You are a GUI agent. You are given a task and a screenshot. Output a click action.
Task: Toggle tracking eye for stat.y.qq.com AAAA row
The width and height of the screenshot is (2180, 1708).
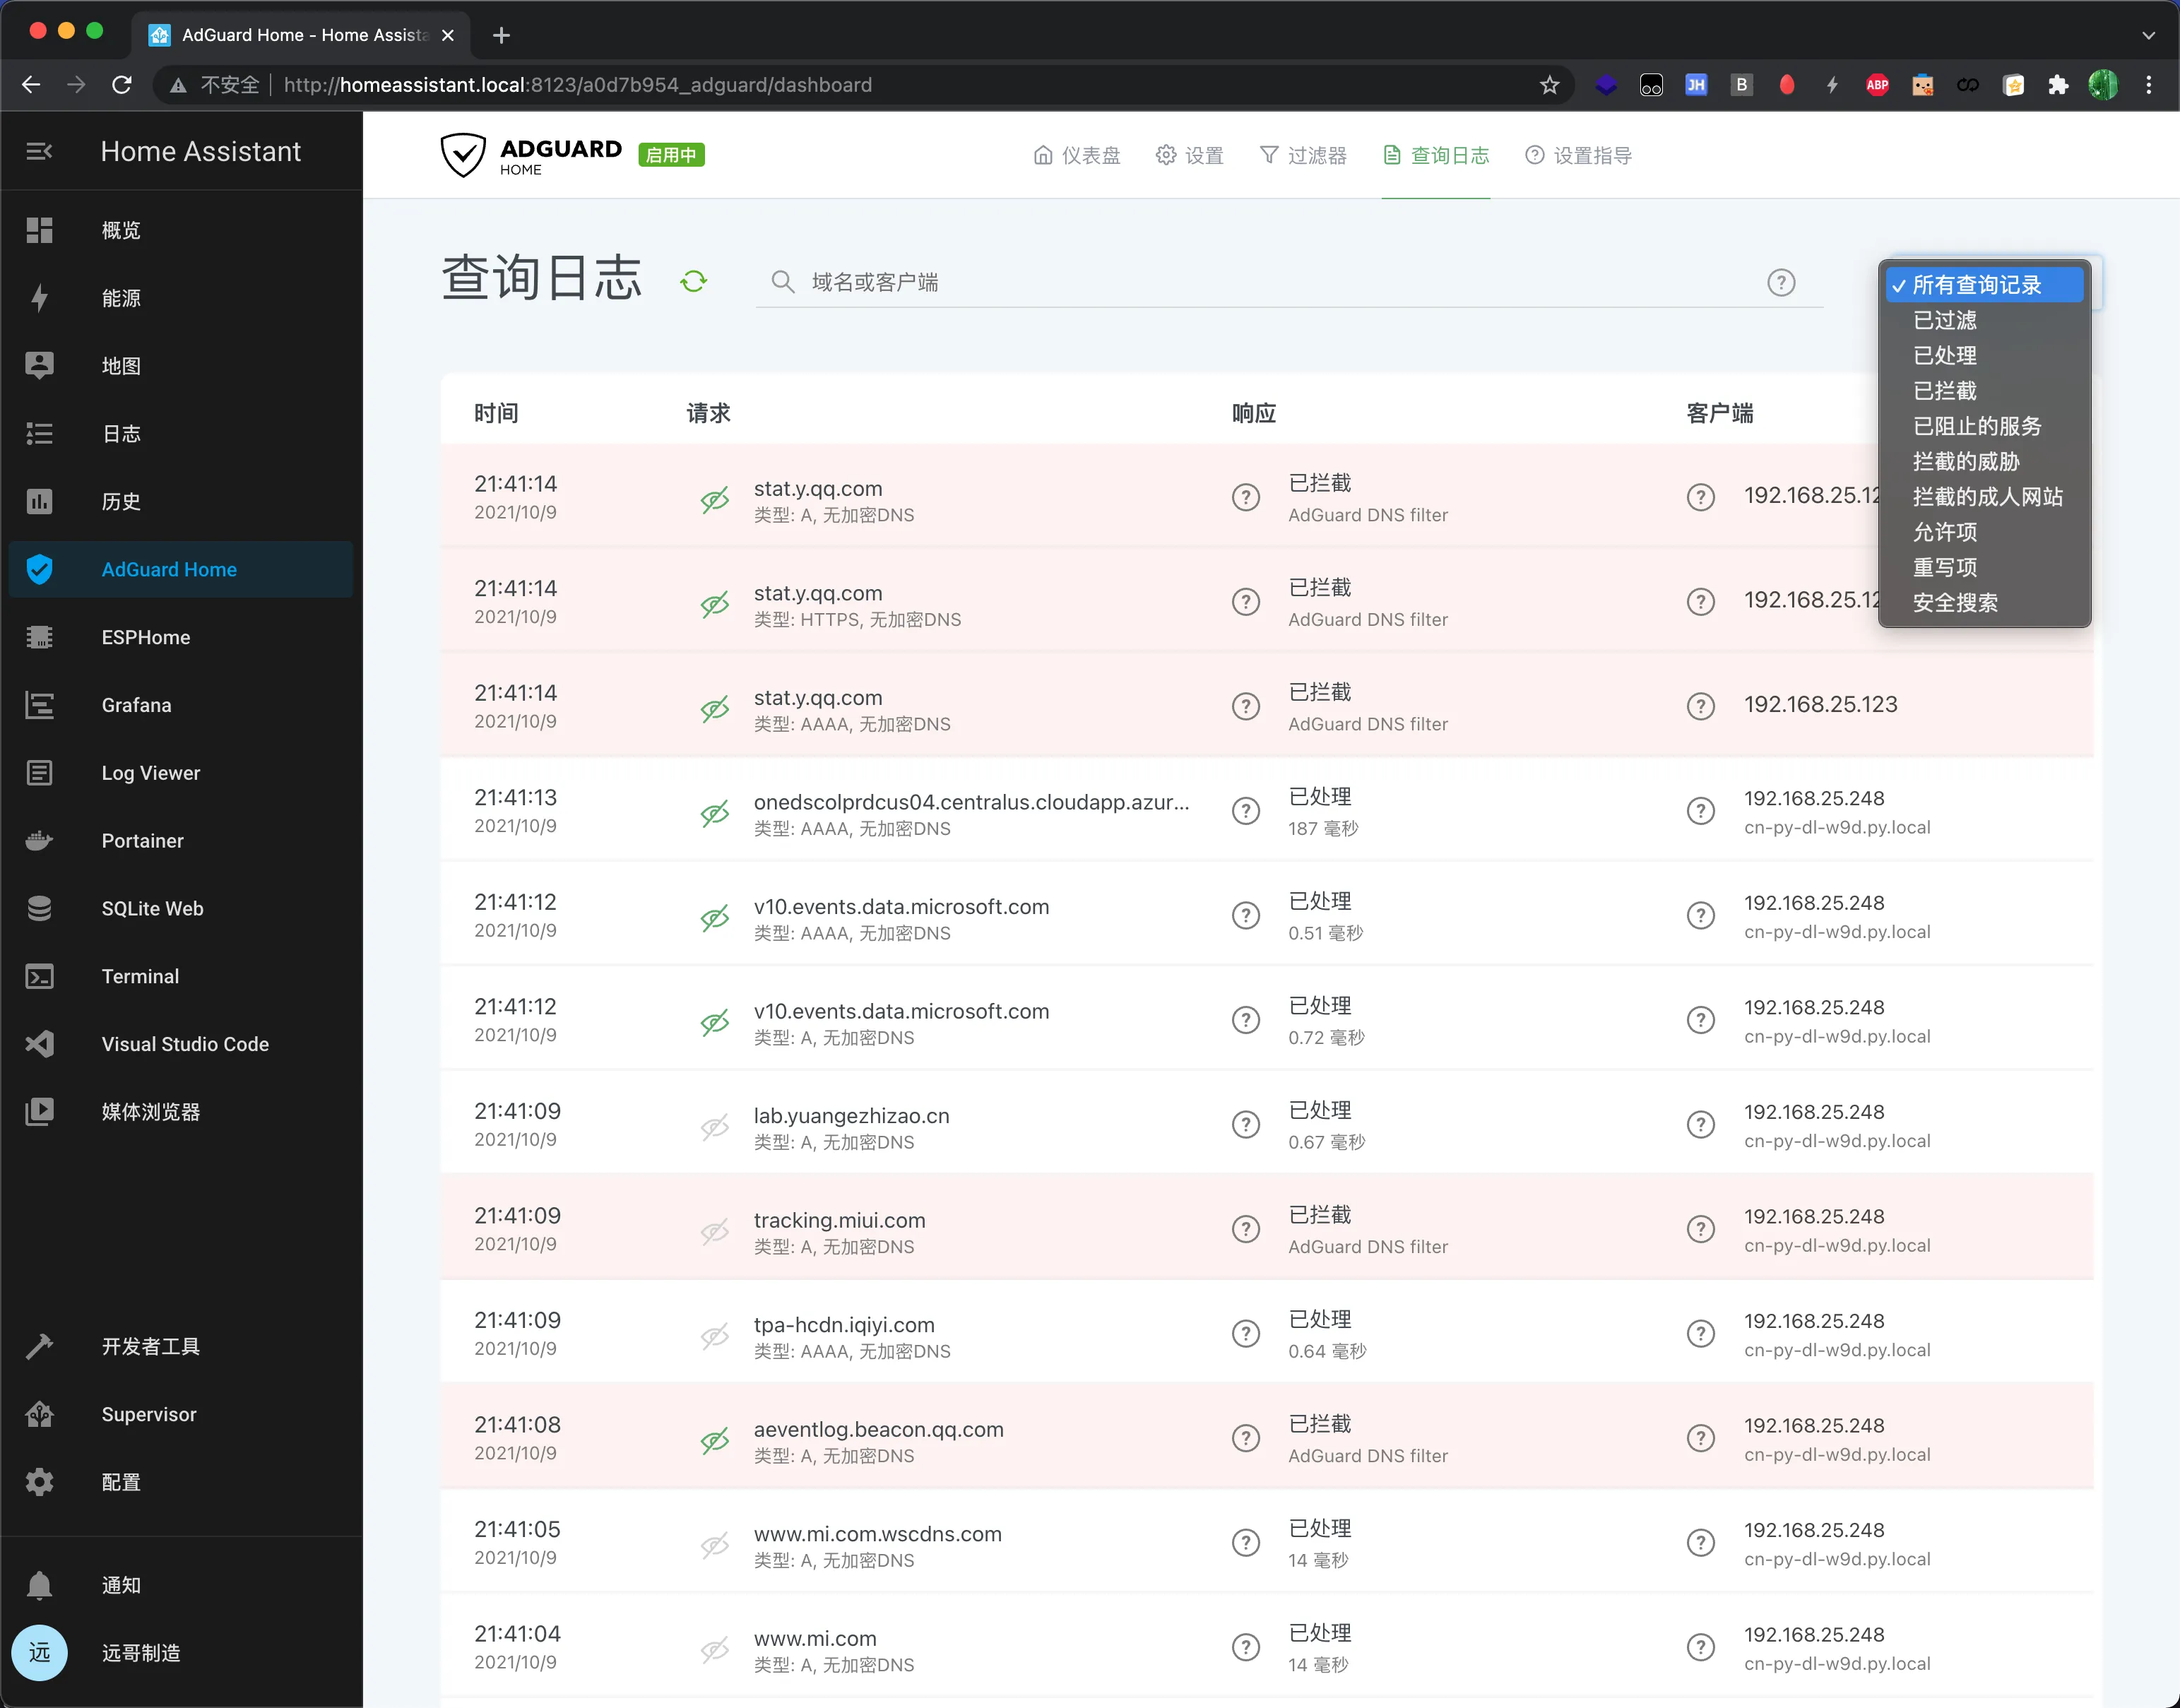click(714, 709)
